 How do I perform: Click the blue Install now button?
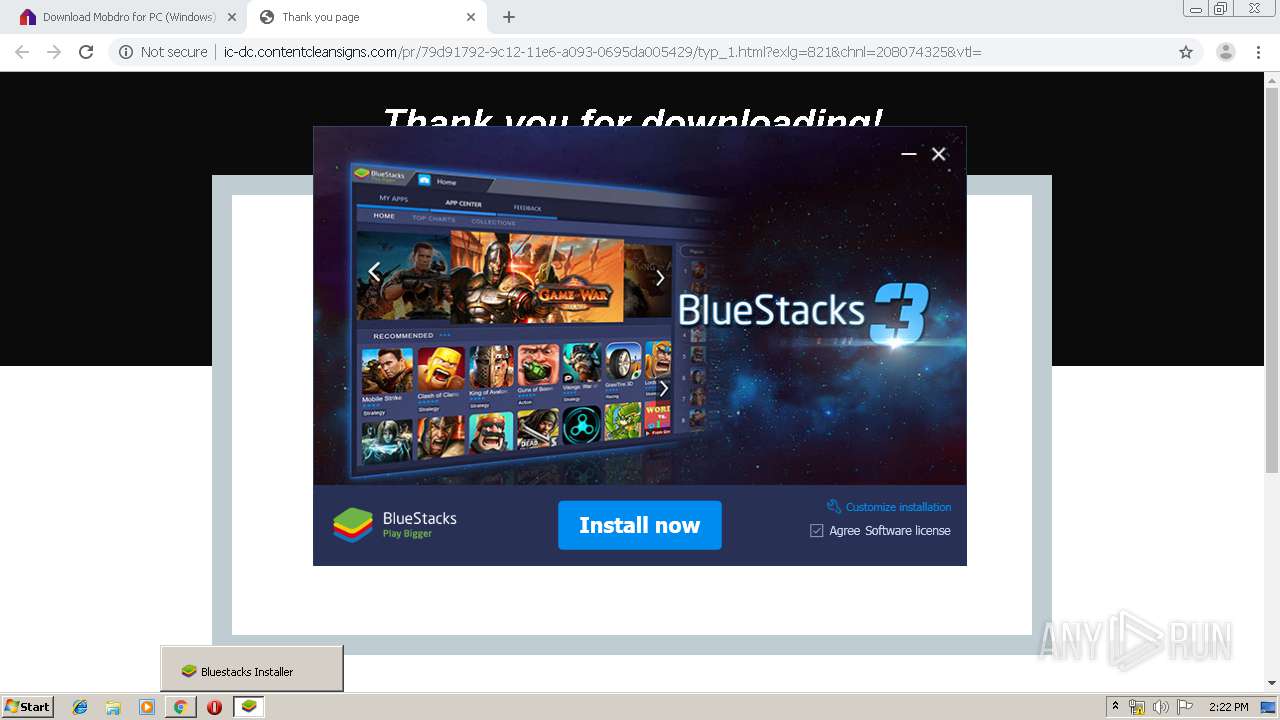[639, 525]
